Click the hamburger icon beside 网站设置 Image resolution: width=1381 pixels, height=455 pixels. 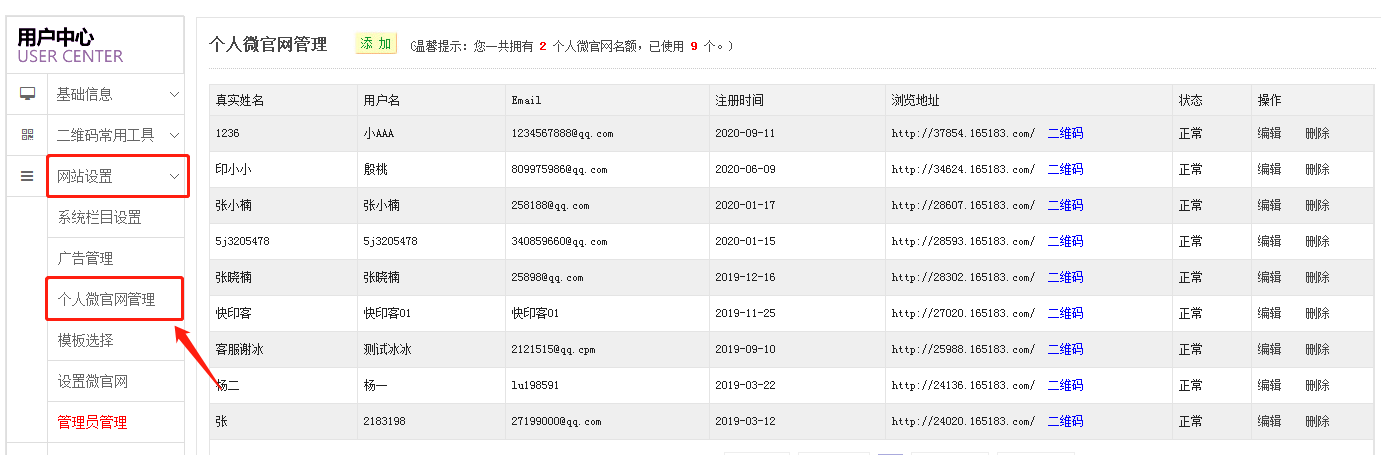click(x=27, y=177)
